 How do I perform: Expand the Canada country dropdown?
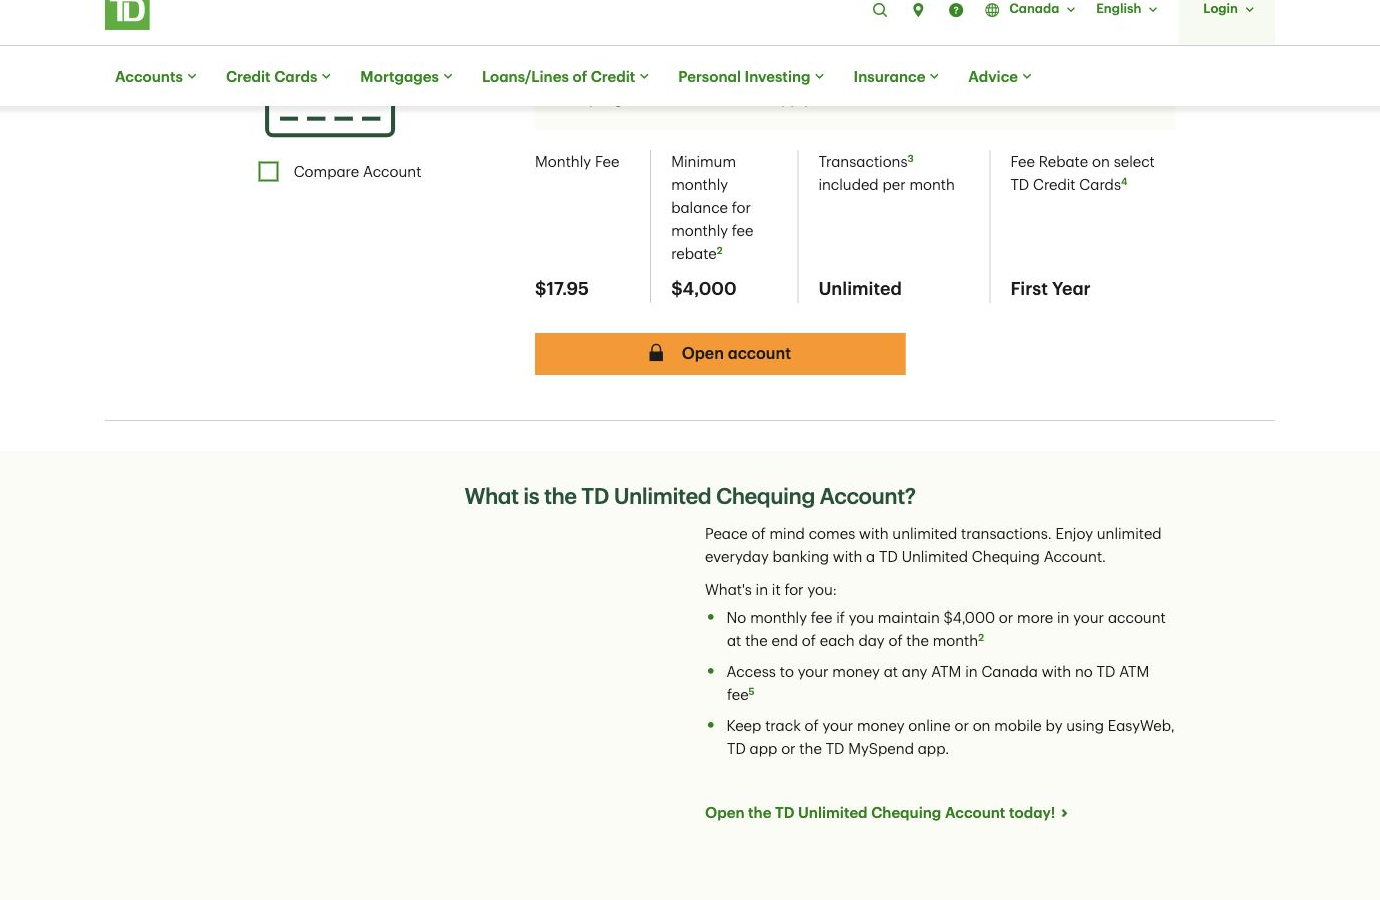[x=1041, y=9]
